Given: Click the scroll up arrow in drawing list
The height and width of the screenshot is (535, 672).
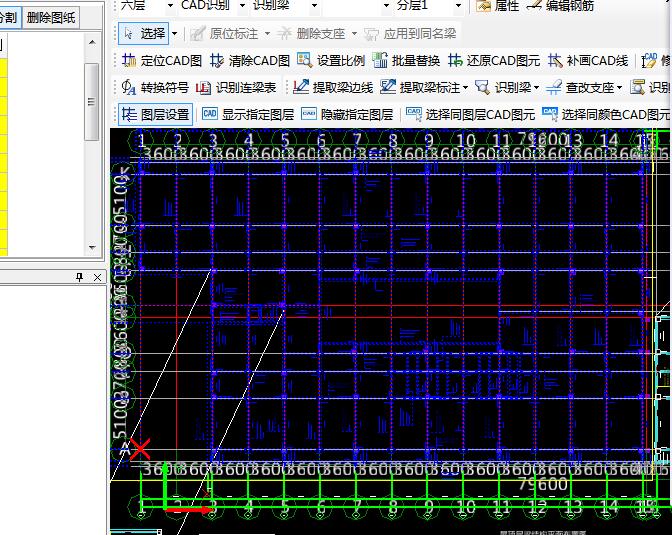Looking at the screenshot, I should click(92, 42).
